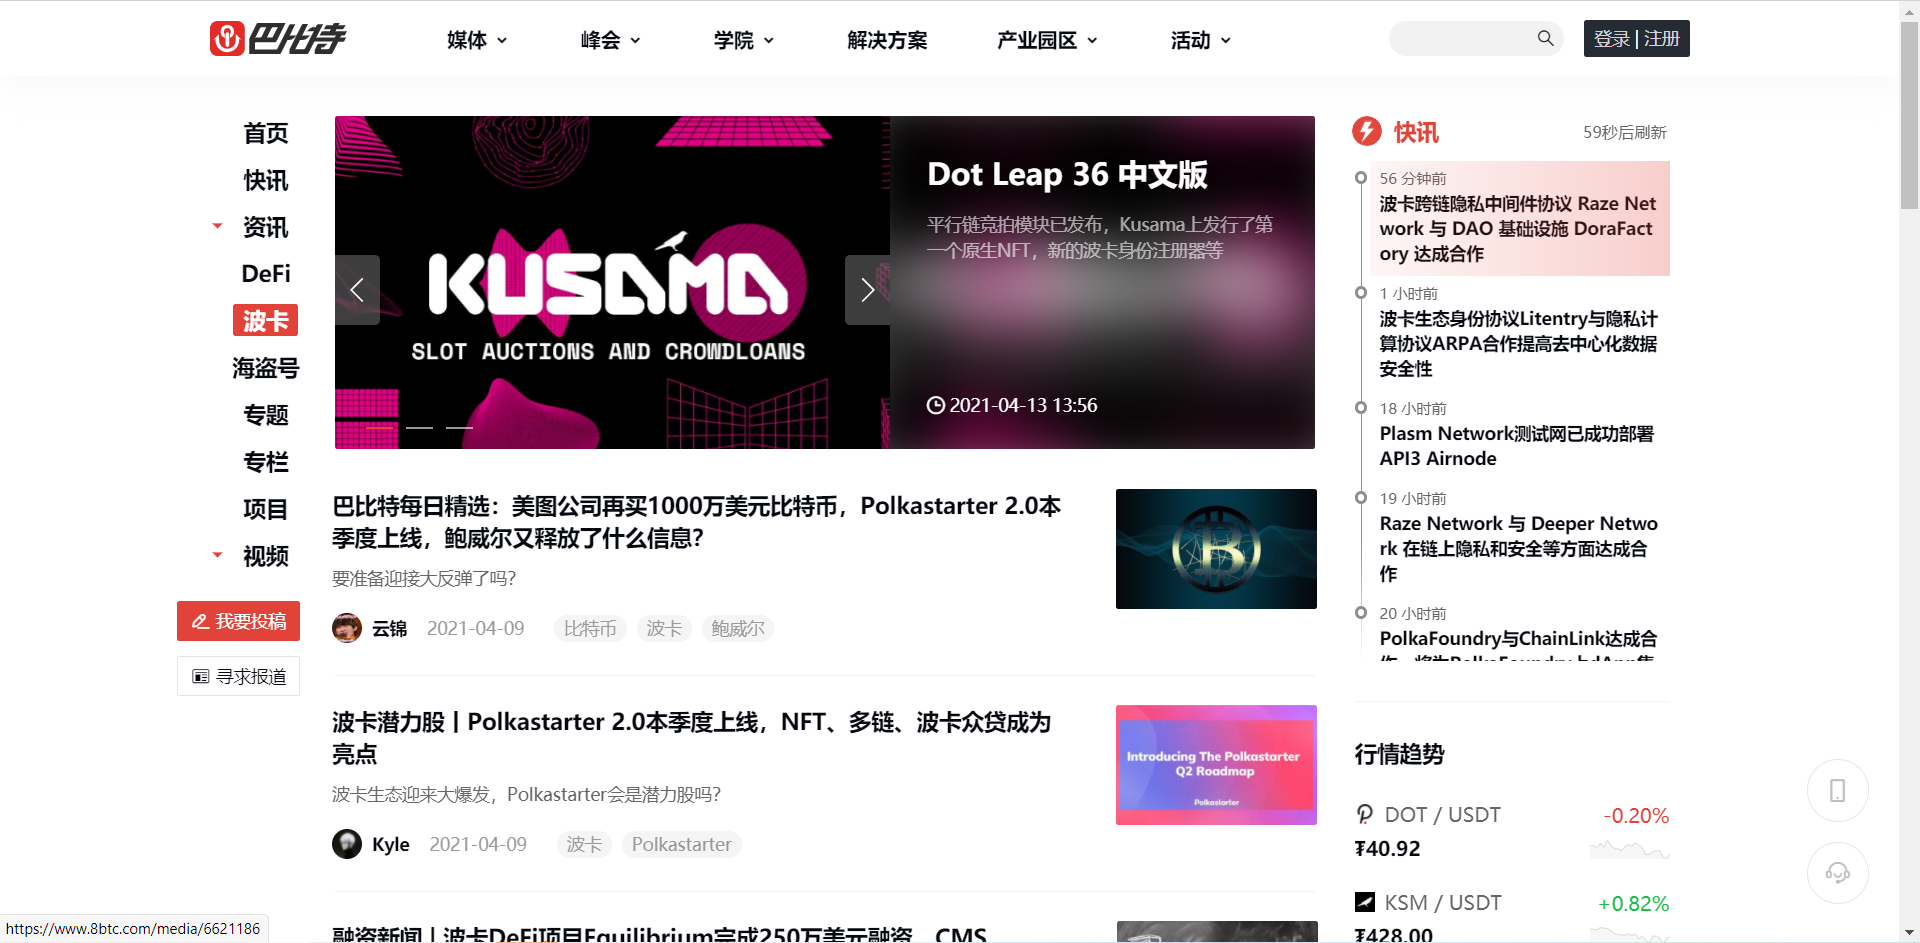Click the search magnifier icon

point(1545,38)
